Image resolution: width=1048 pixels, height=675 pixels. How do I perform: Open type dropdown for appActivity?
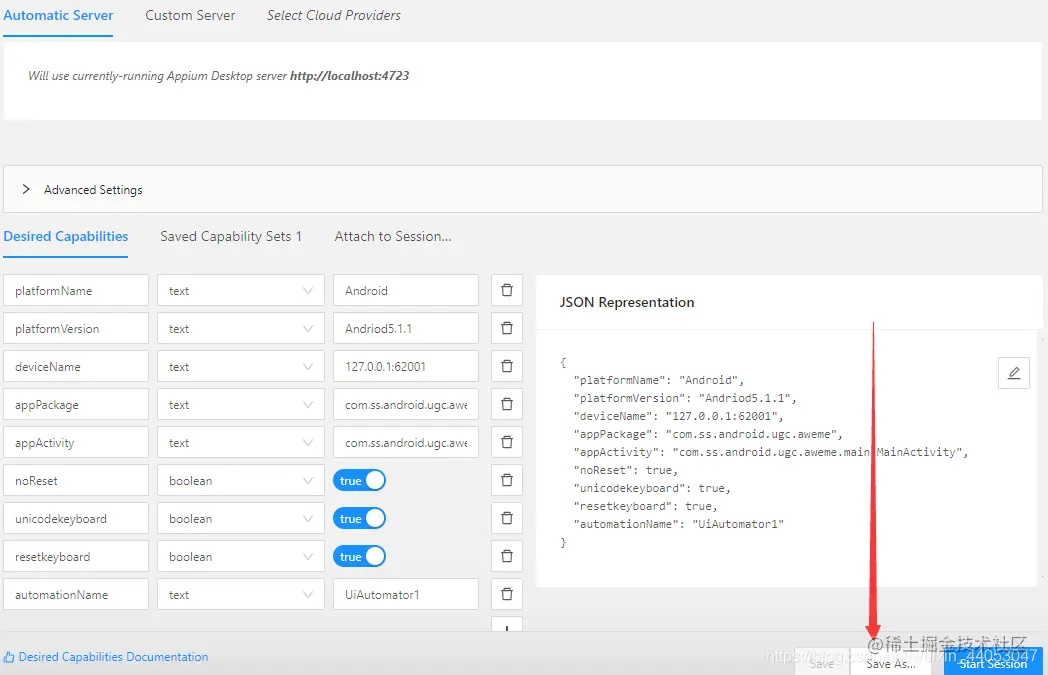pyautogui.click(x=241, y=442)
